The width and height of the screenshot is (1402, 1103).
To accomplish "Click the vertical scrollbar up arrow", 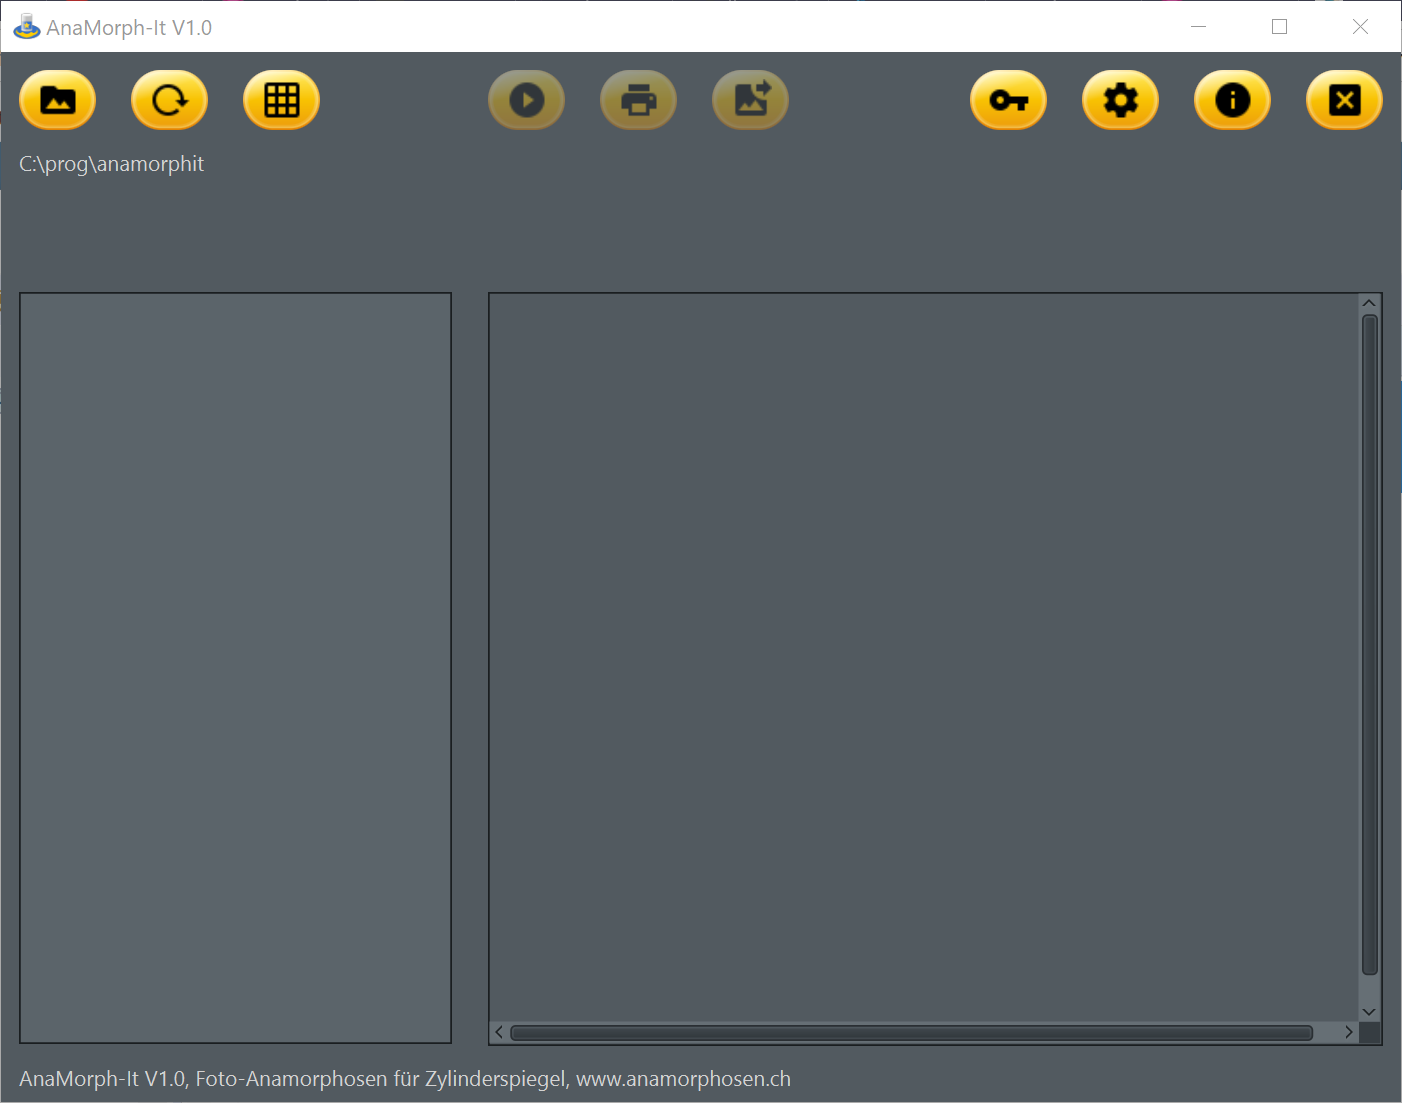I will coord(1369,303).
